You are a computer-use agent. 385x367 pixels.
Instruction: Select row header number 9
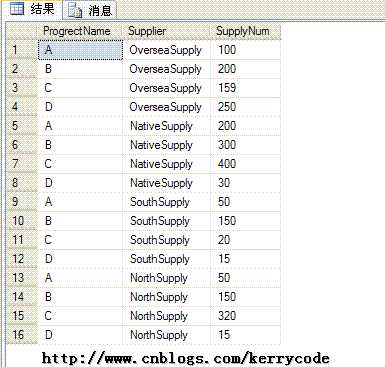(22, 202)
